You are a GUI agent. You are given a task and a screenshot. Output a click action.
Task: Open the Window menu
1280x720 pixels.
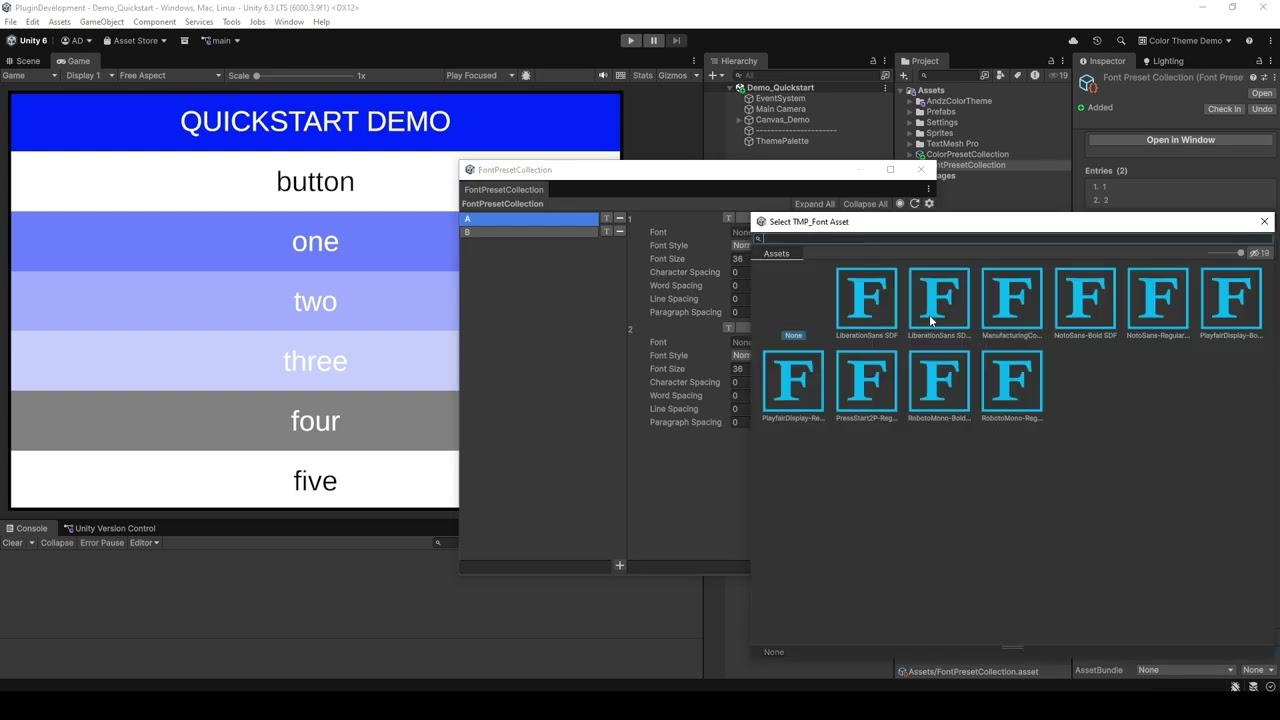pyautogui.click(x=289, y=22)
